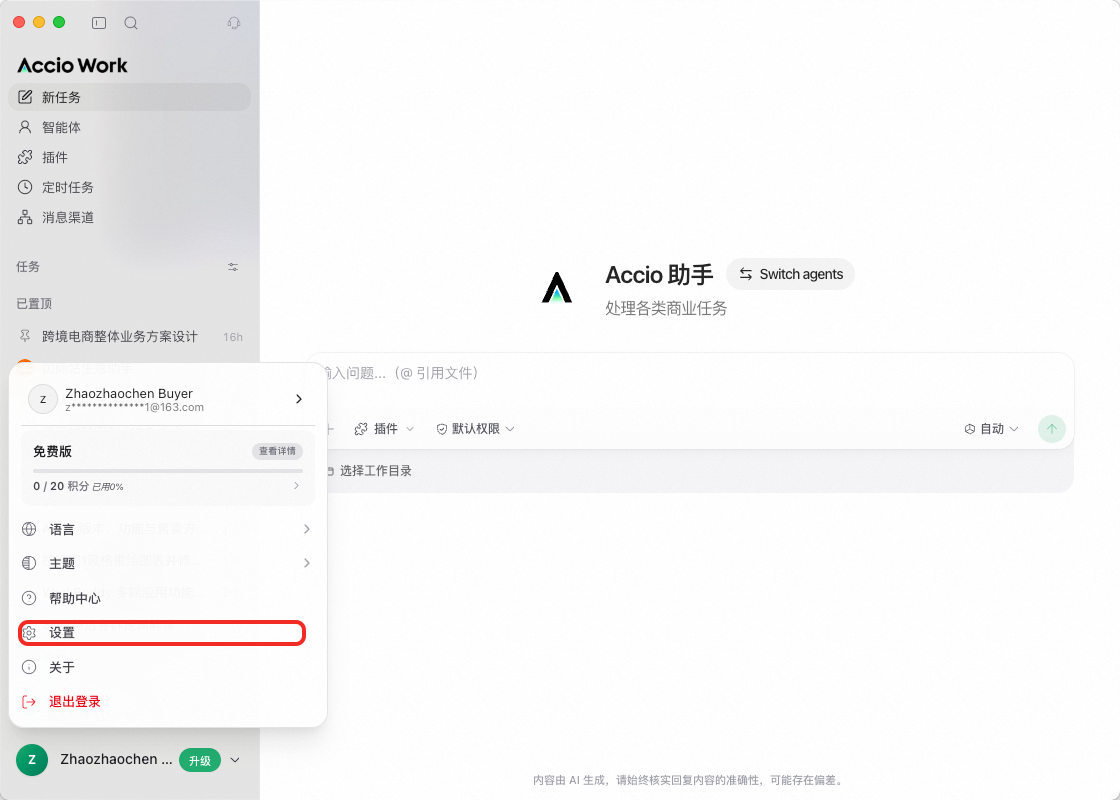Click the globe icon next to 语言
Screen dimensions: 1120x800
point(29,529)
